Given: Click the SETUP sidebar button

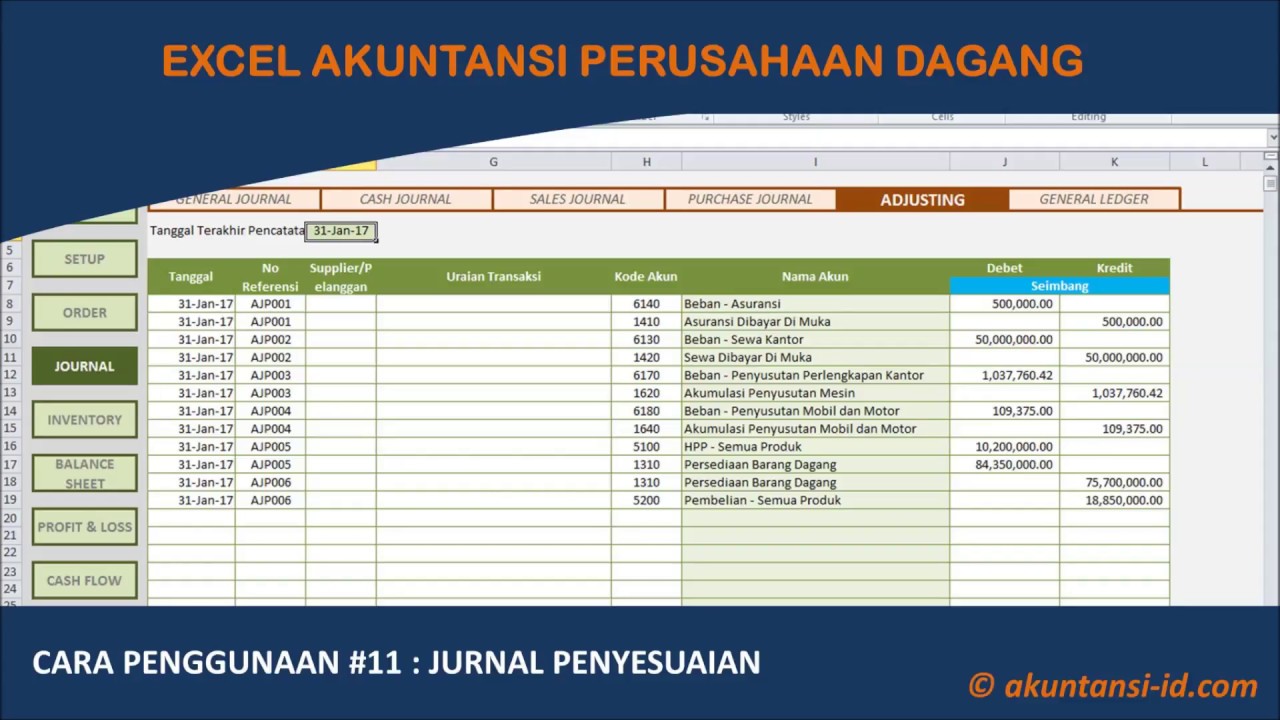Looking at the screenshot, I should point(85,259).
